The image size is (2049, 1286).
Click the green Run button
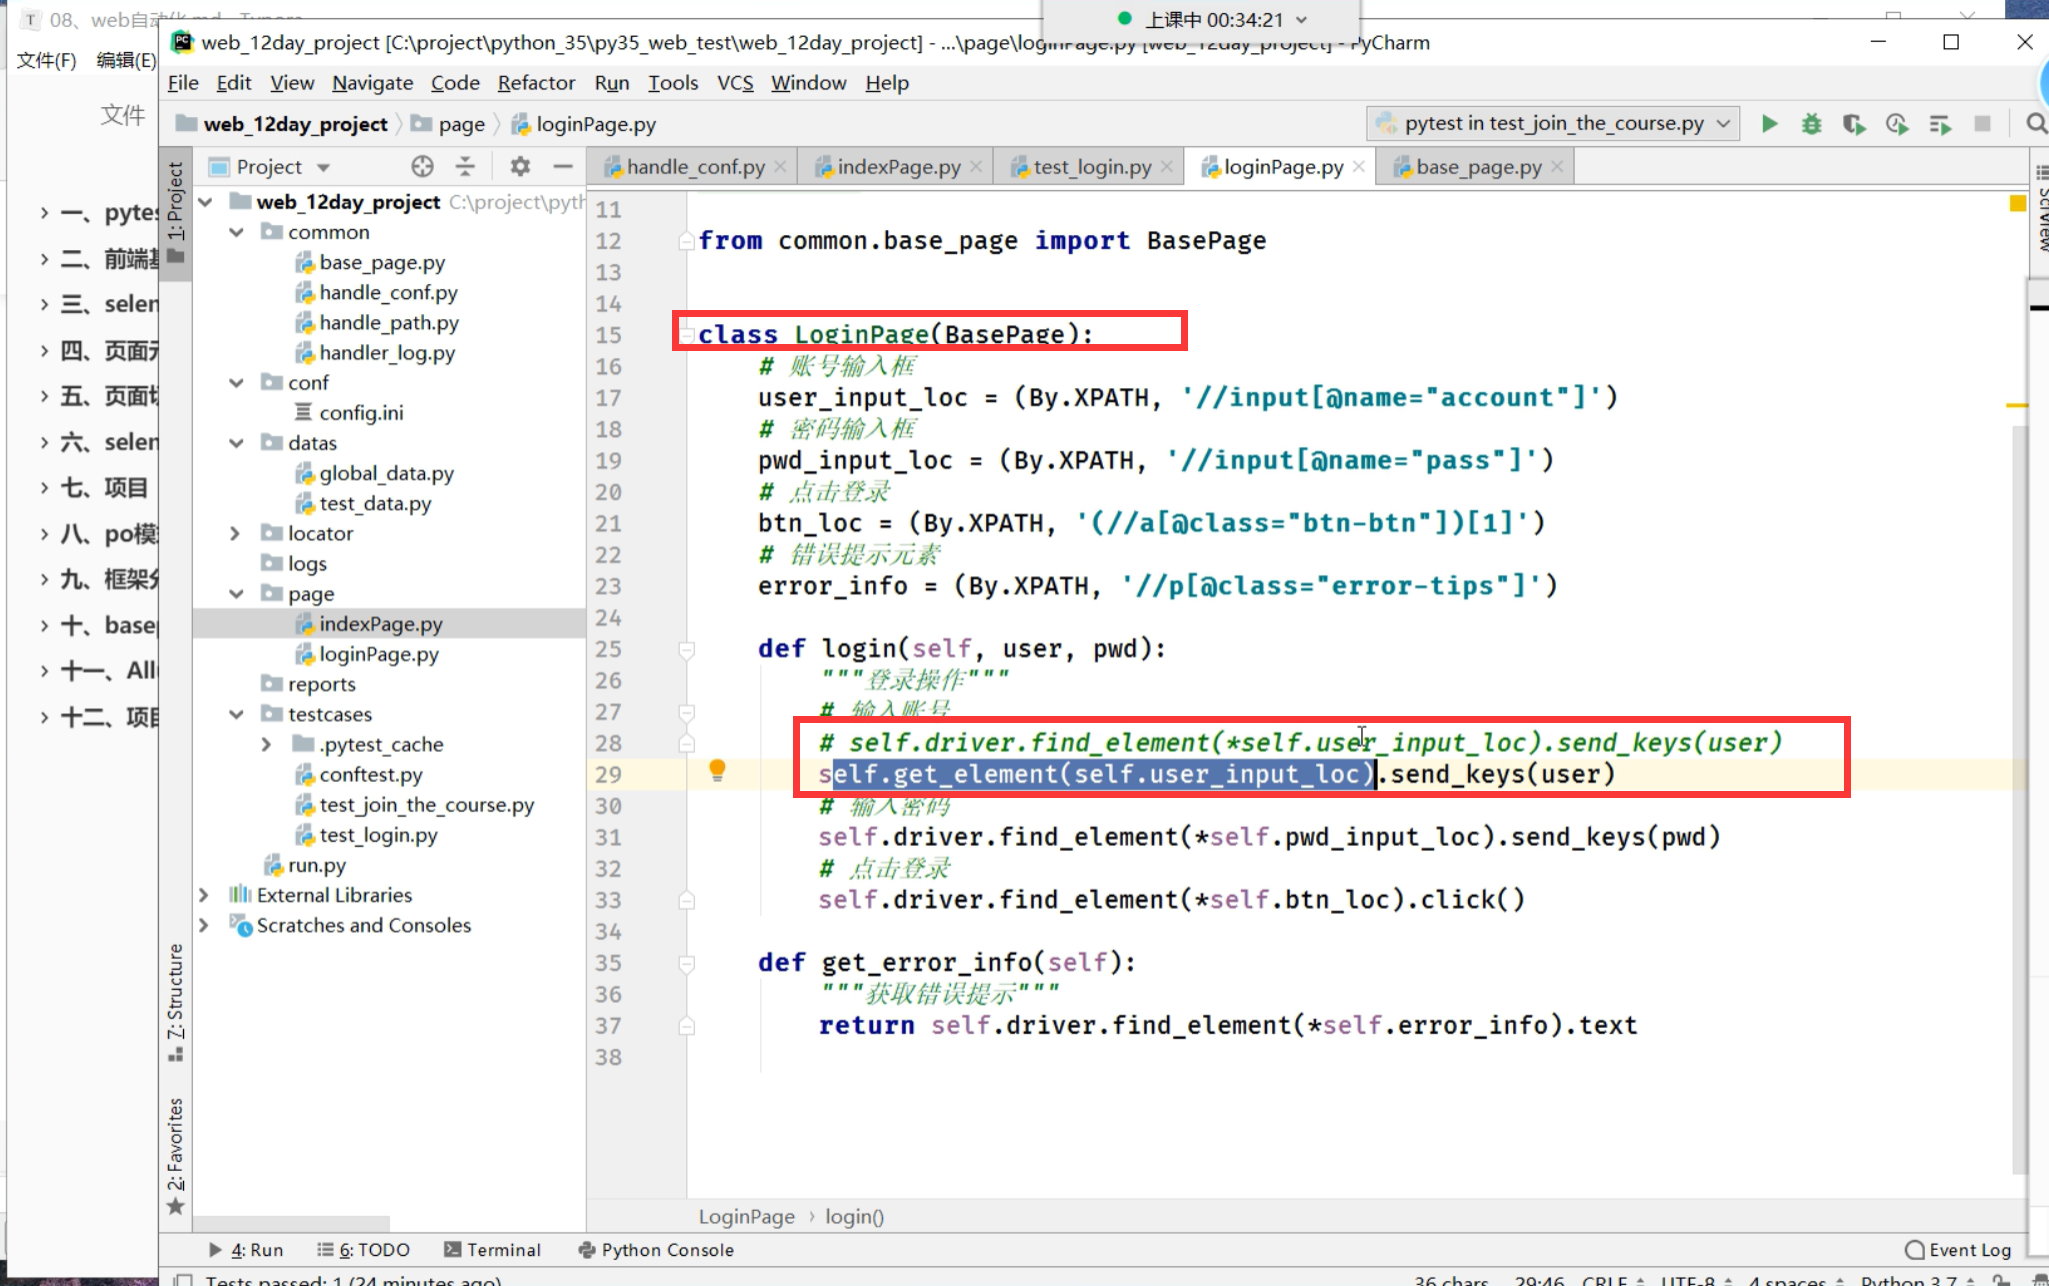coord(1769,124)
